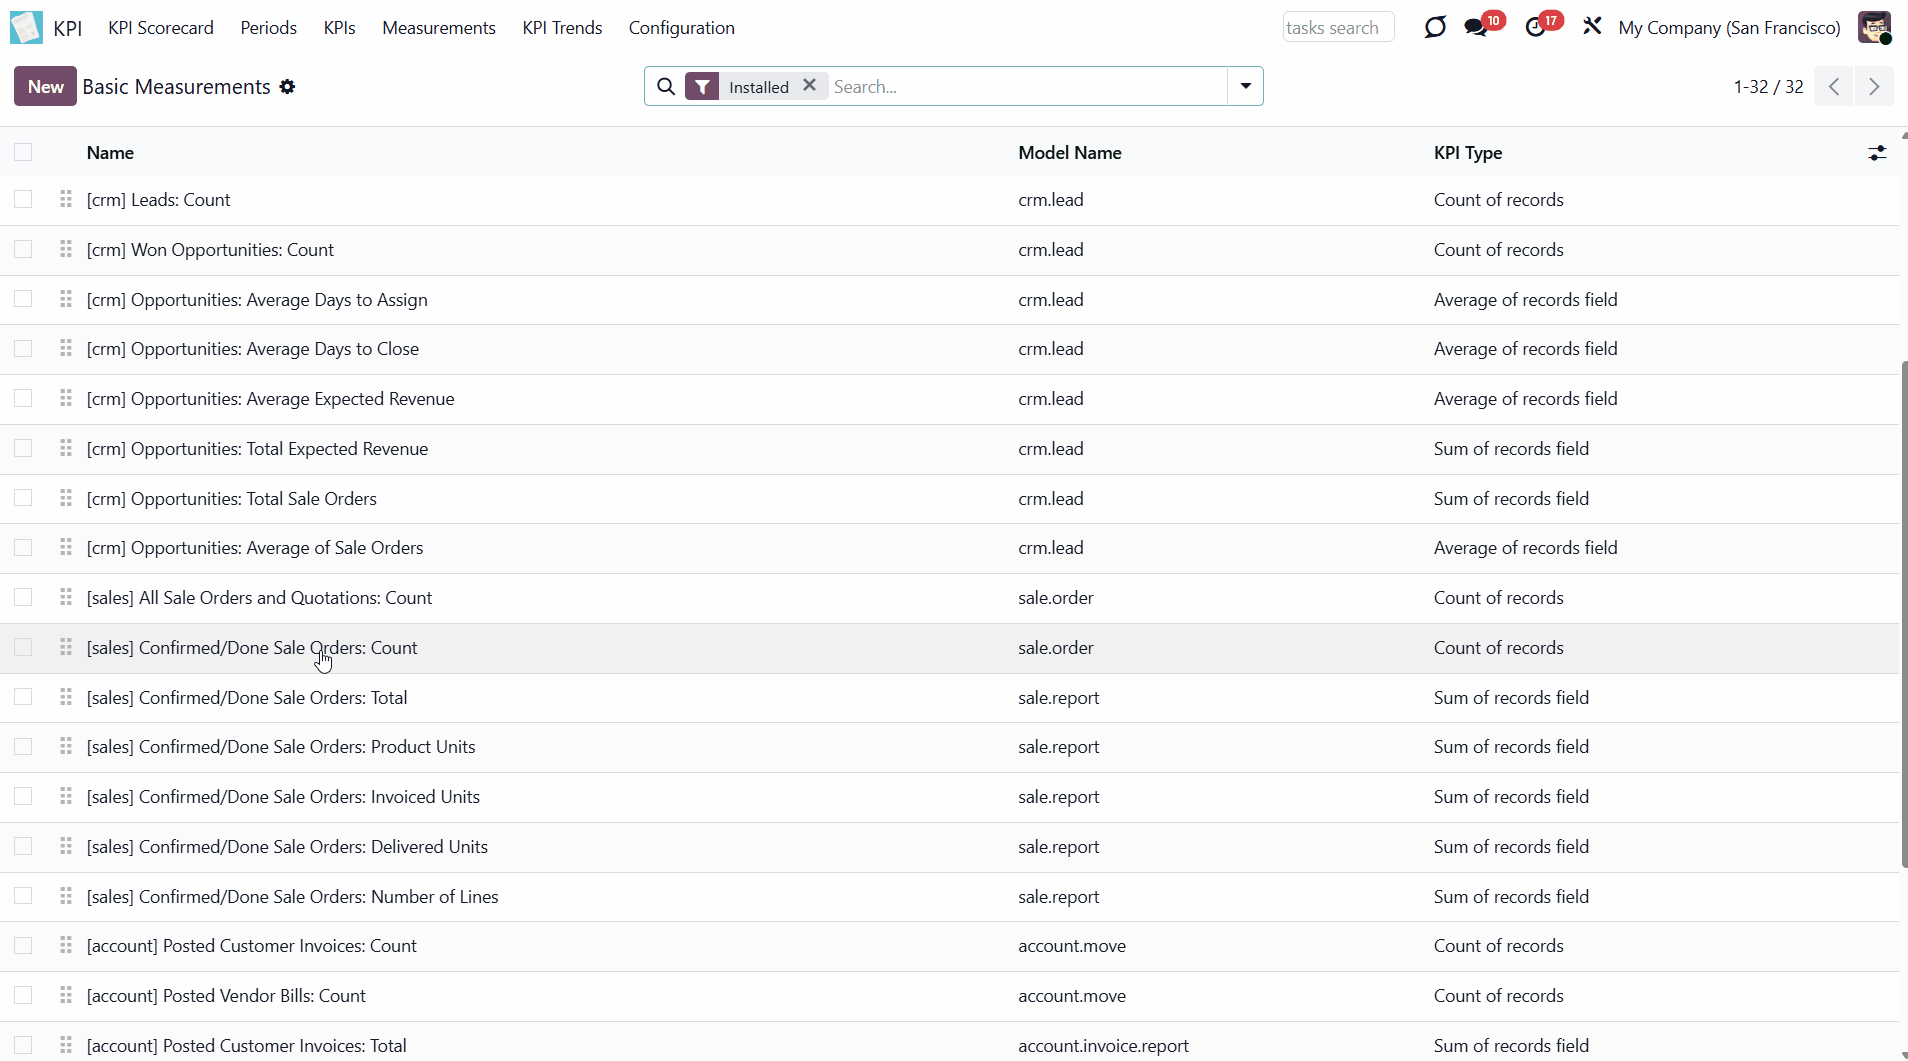Open the optional columns adjust icon
This screenshot has width=1908, height=1061.
coord(1877,153)
